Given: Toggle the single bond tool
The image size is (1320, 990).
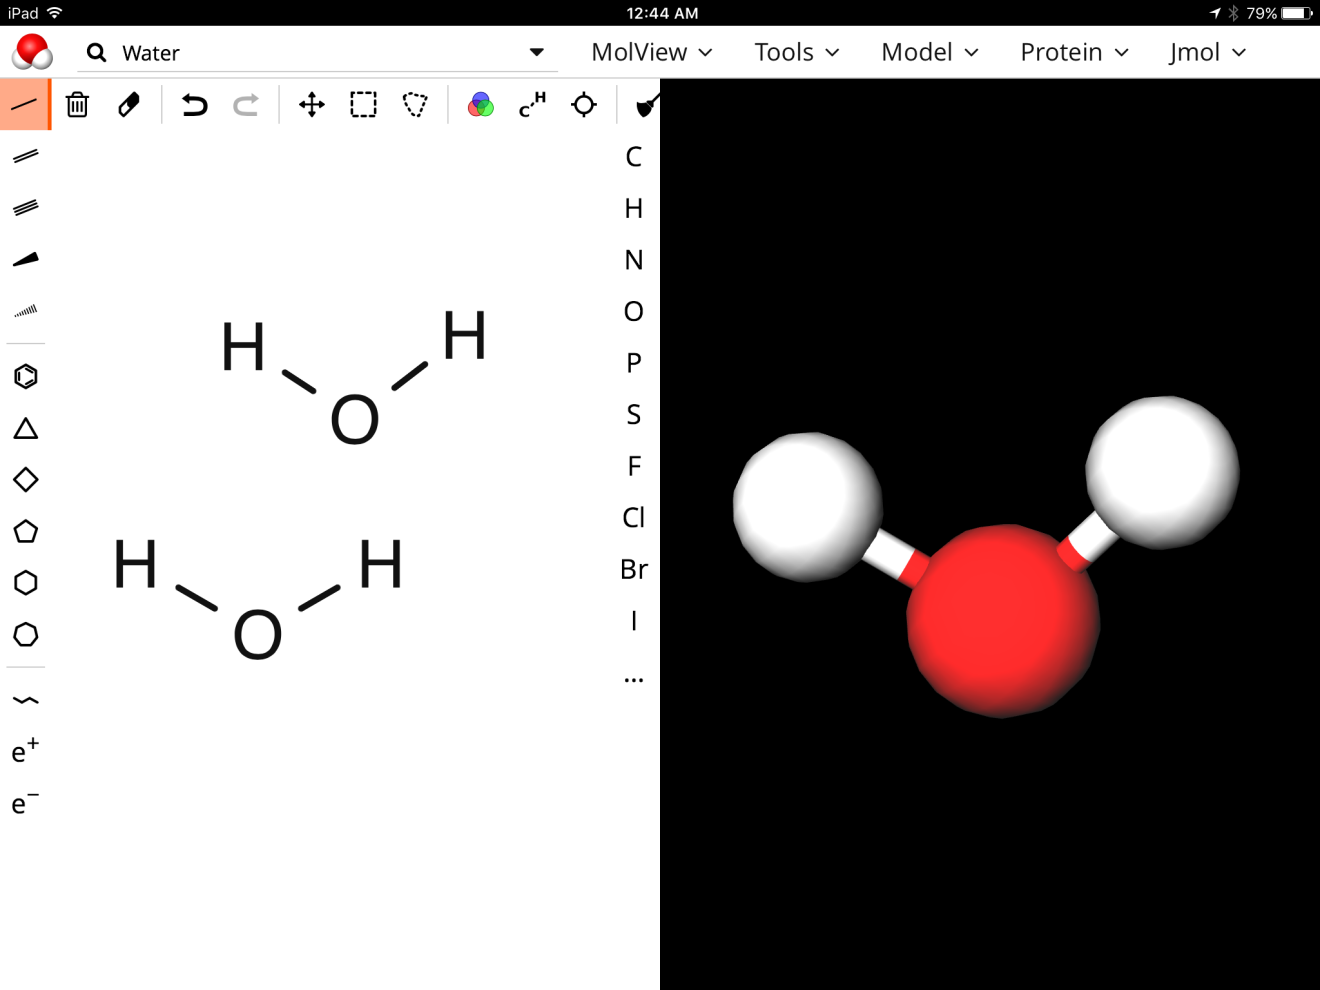Looking at the screenshot, I should 25,104.
